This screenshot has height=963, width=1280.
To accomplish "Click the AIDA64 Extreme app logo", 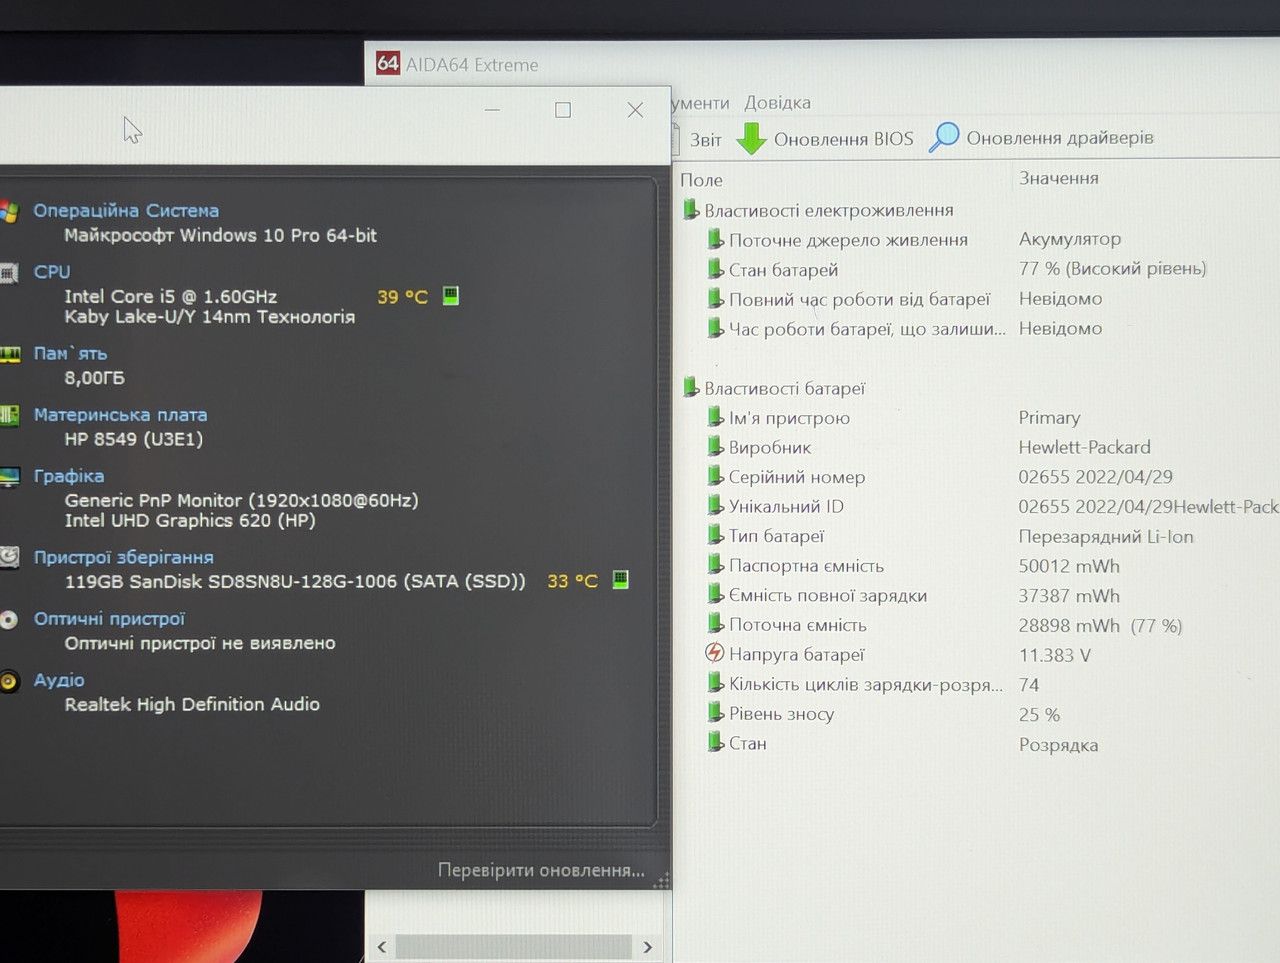I will coord(388,63).
